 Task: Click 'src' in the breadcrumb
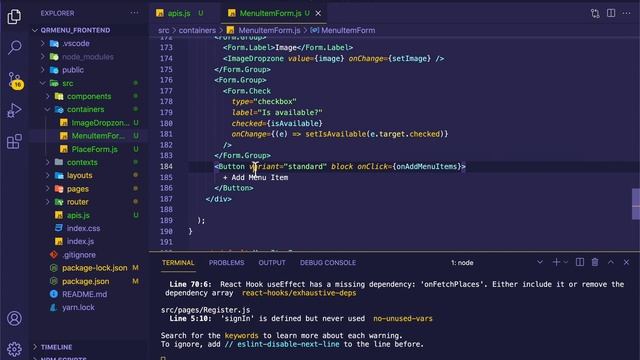tap(163, 31)
